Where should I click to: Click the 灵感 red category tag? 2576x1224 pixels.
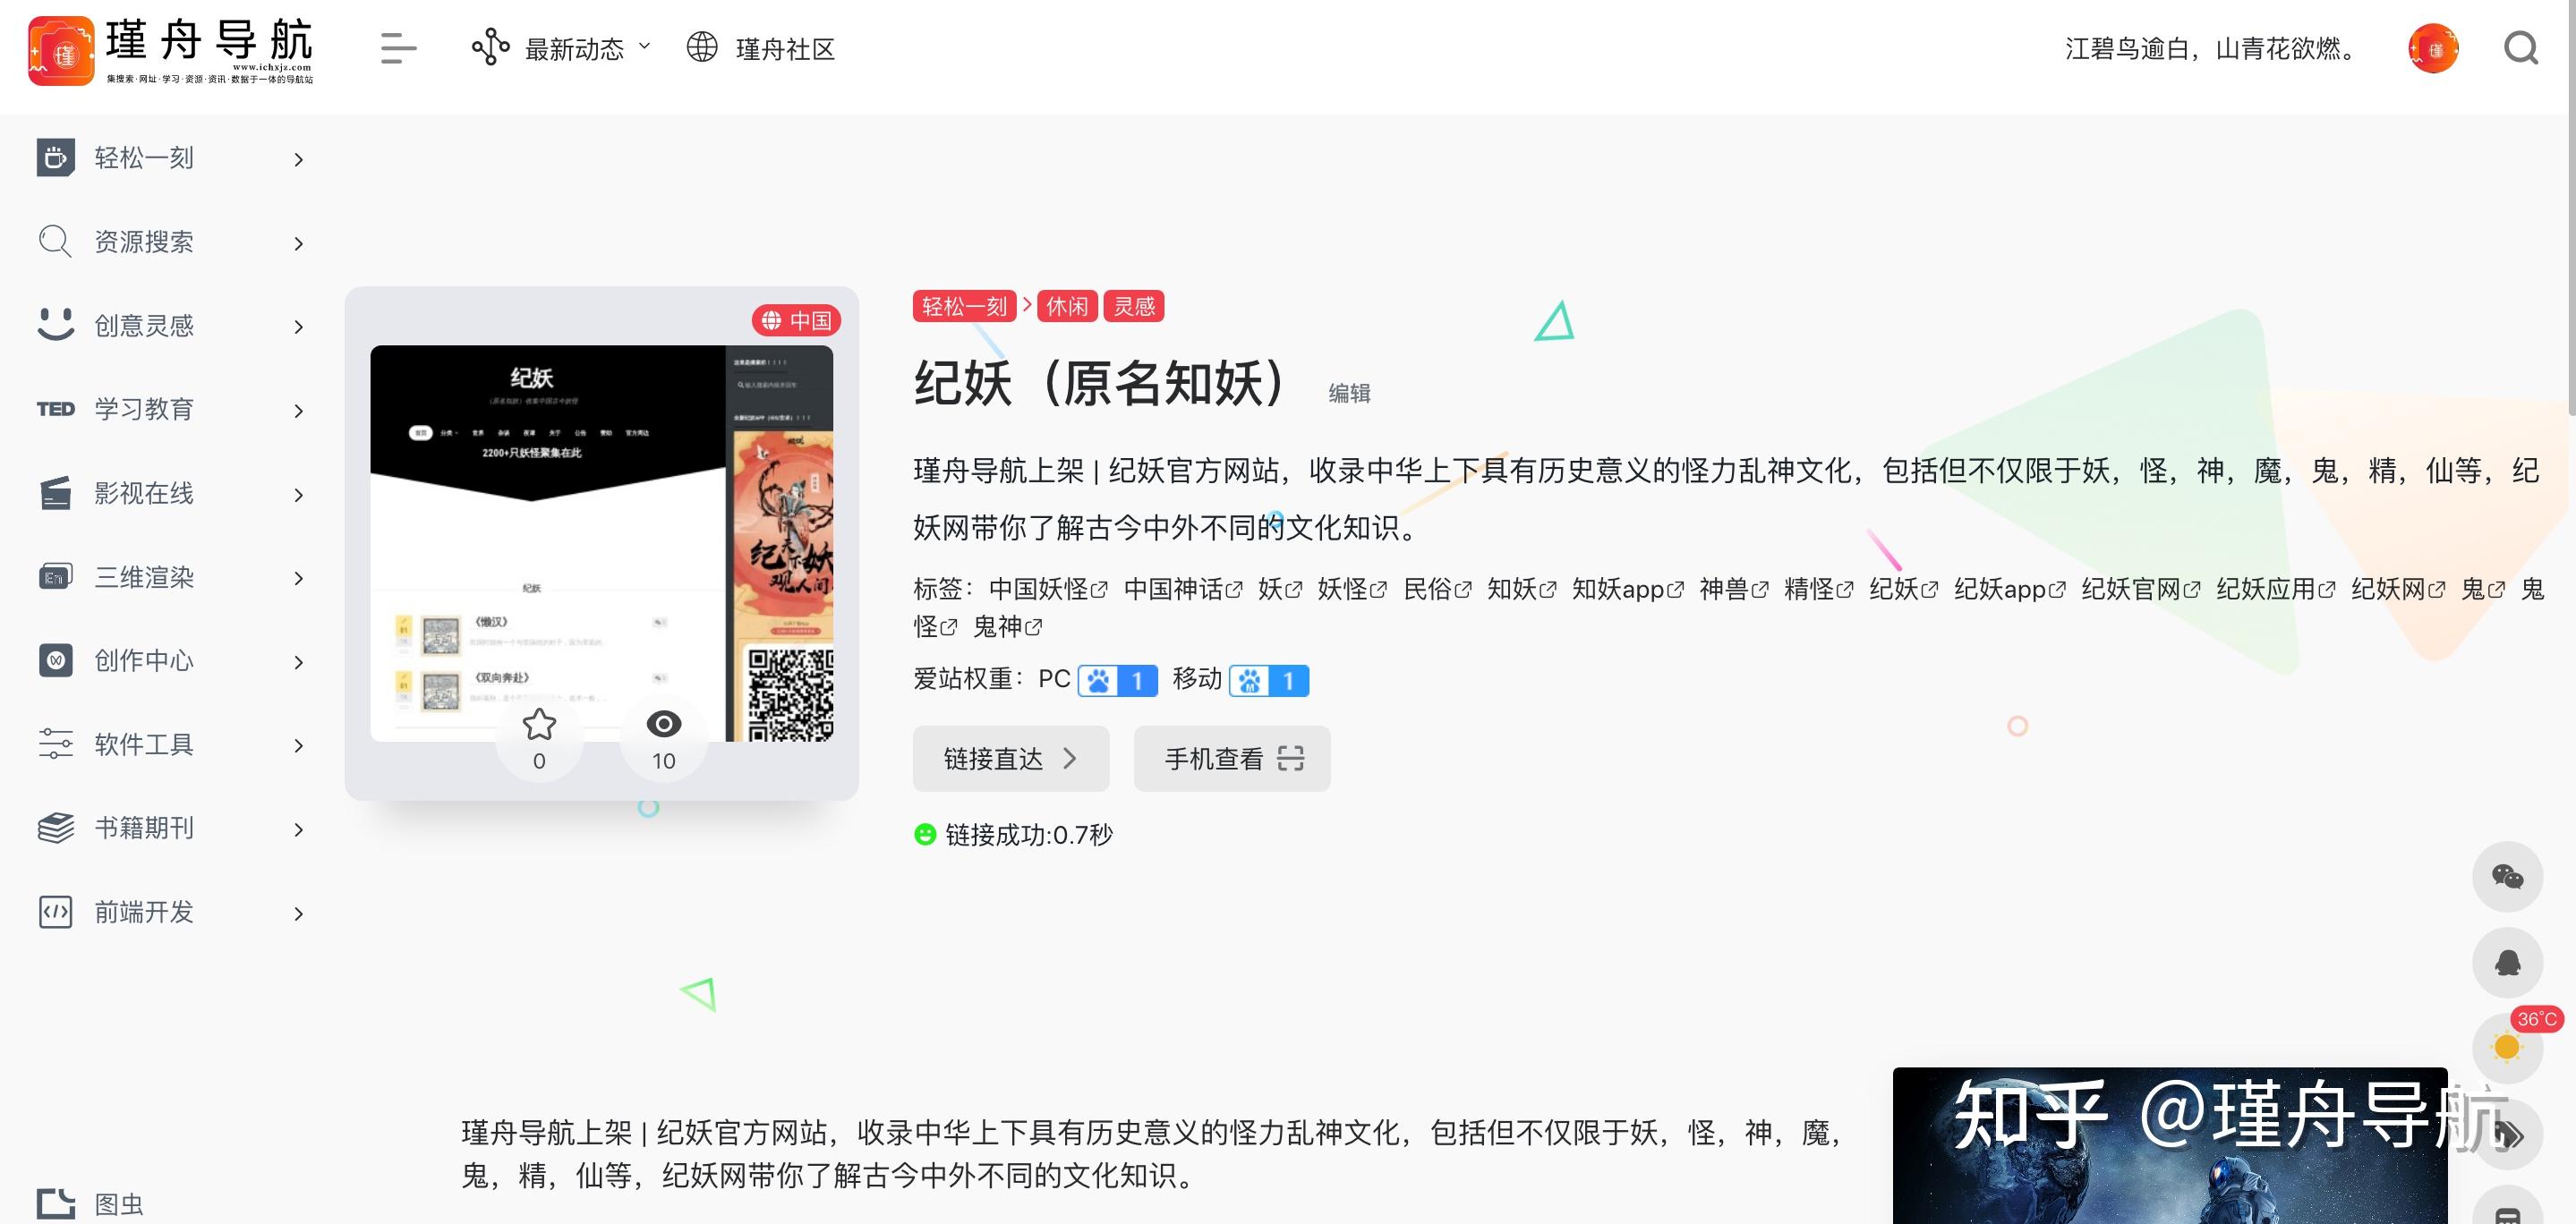(1134, 306)
